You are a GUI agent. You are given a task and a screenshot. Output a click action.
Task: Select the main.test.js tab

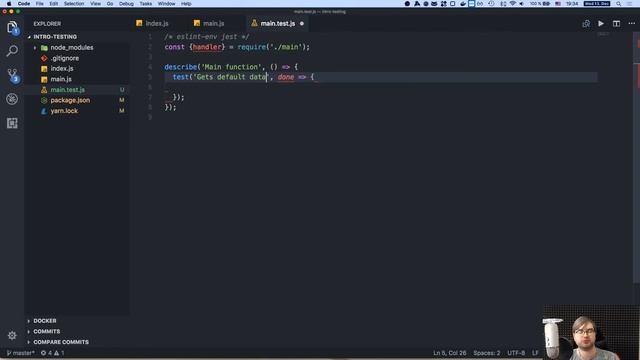pyautogui.click(x=278, y=24)
